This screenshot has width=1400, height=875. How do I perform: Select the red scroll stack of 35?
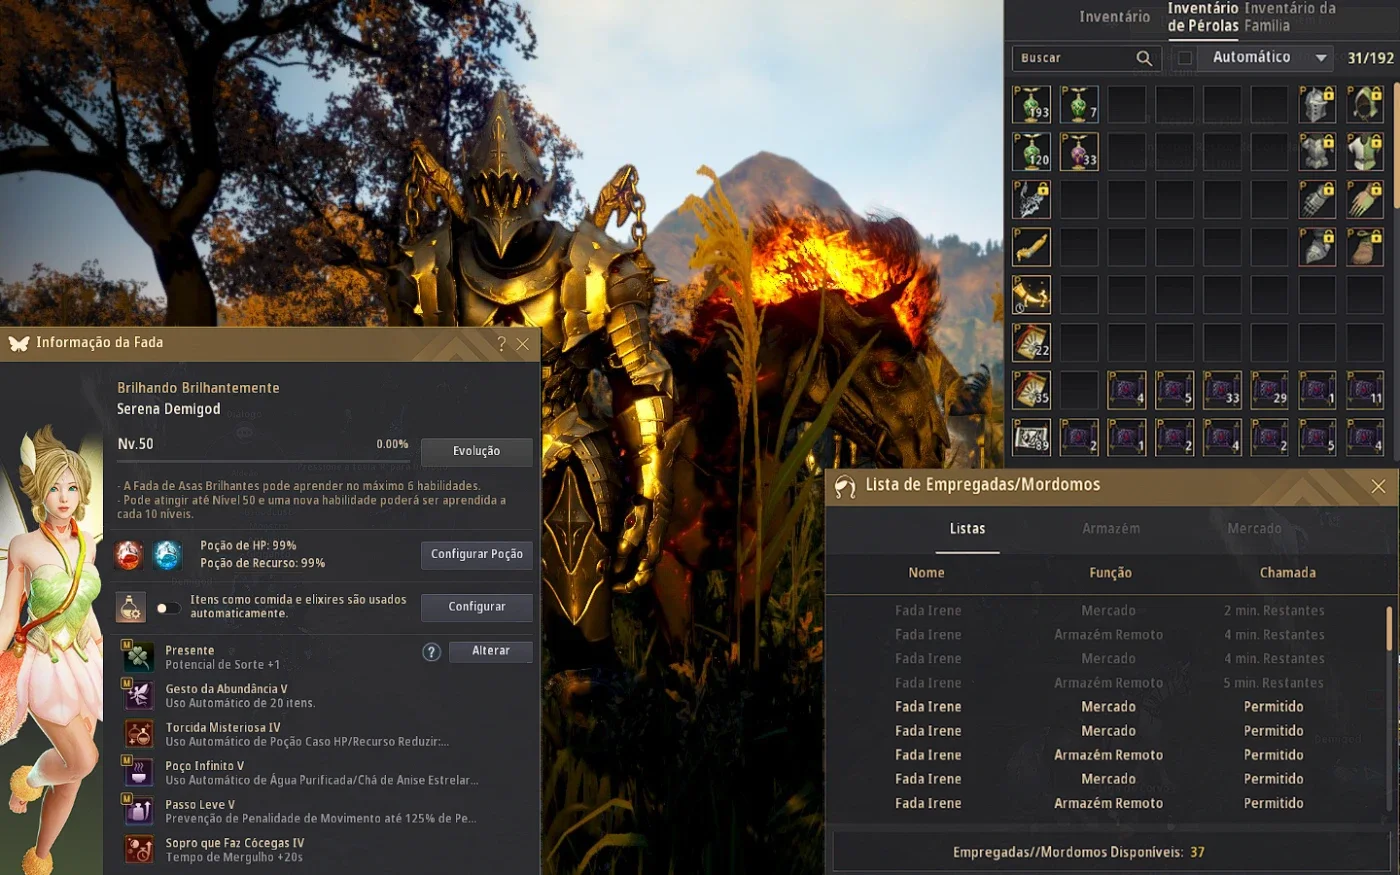tap(1031, 390)
